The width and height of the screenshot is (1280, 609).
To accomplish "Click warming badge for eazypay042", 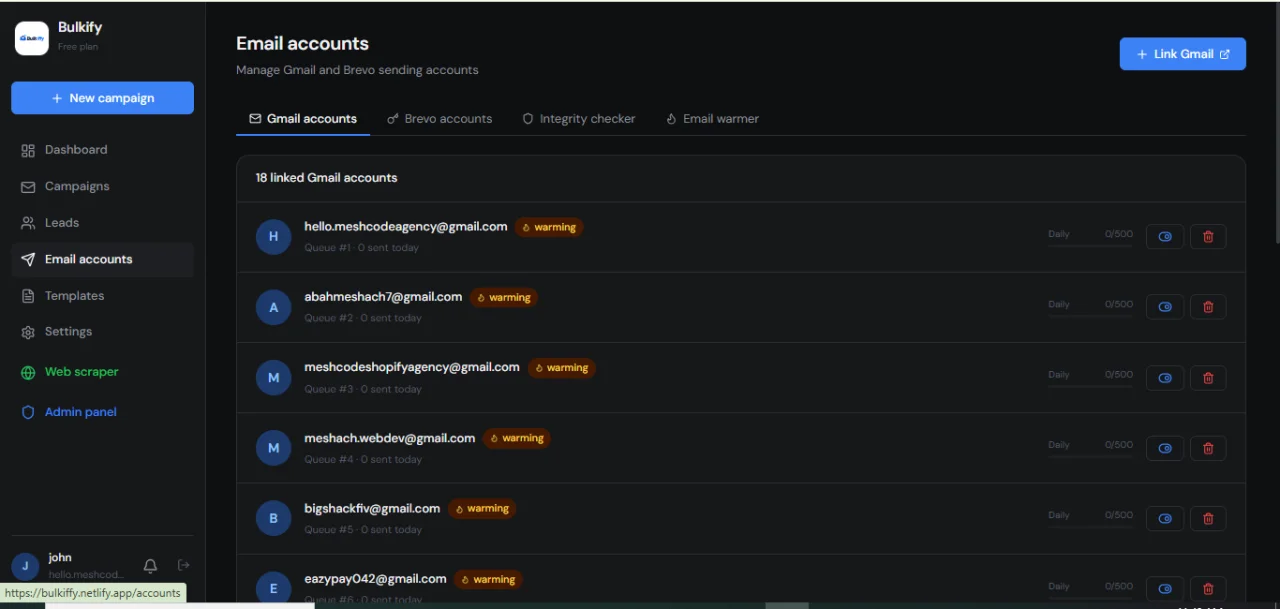I will click(x=488, y=579).
